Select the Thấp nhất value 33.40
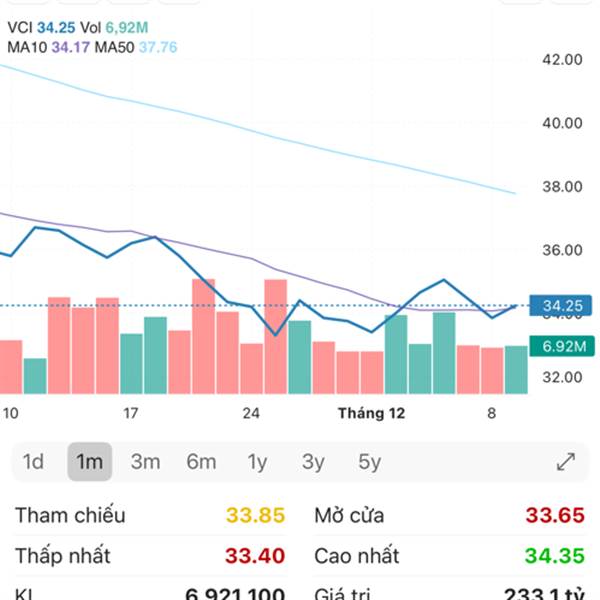The image size is (600, 600). pos(255,556)
